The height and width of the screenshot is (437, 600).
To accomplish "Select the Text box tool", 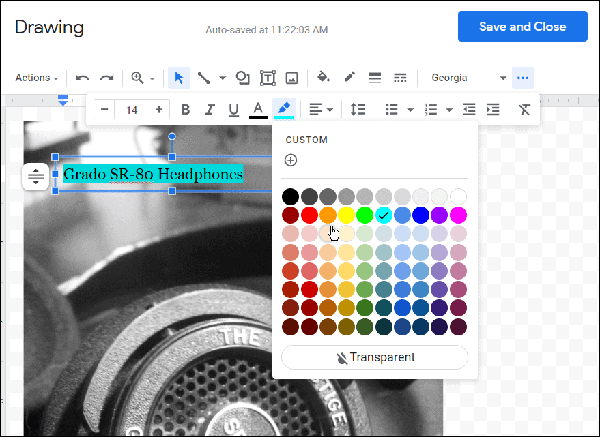I will [268, 78].
